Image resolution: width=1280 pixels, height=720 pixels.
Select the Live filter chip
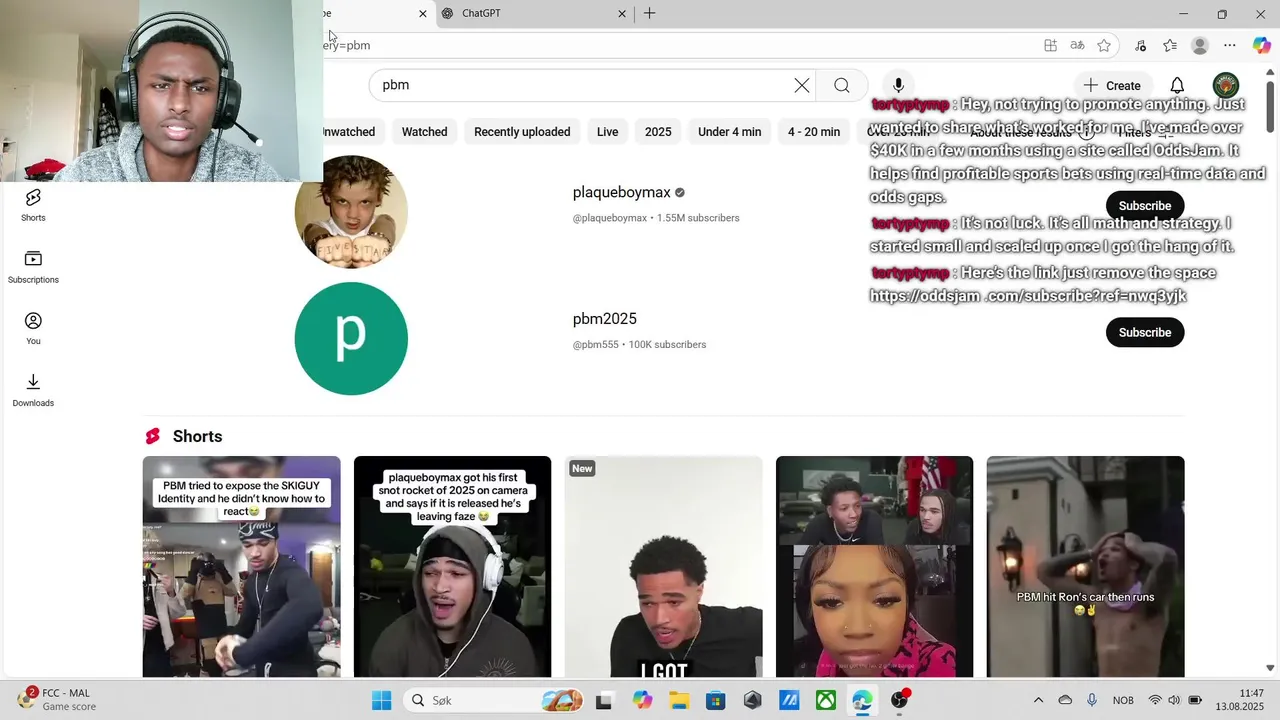pyautogui.click(x=608, y=132)
